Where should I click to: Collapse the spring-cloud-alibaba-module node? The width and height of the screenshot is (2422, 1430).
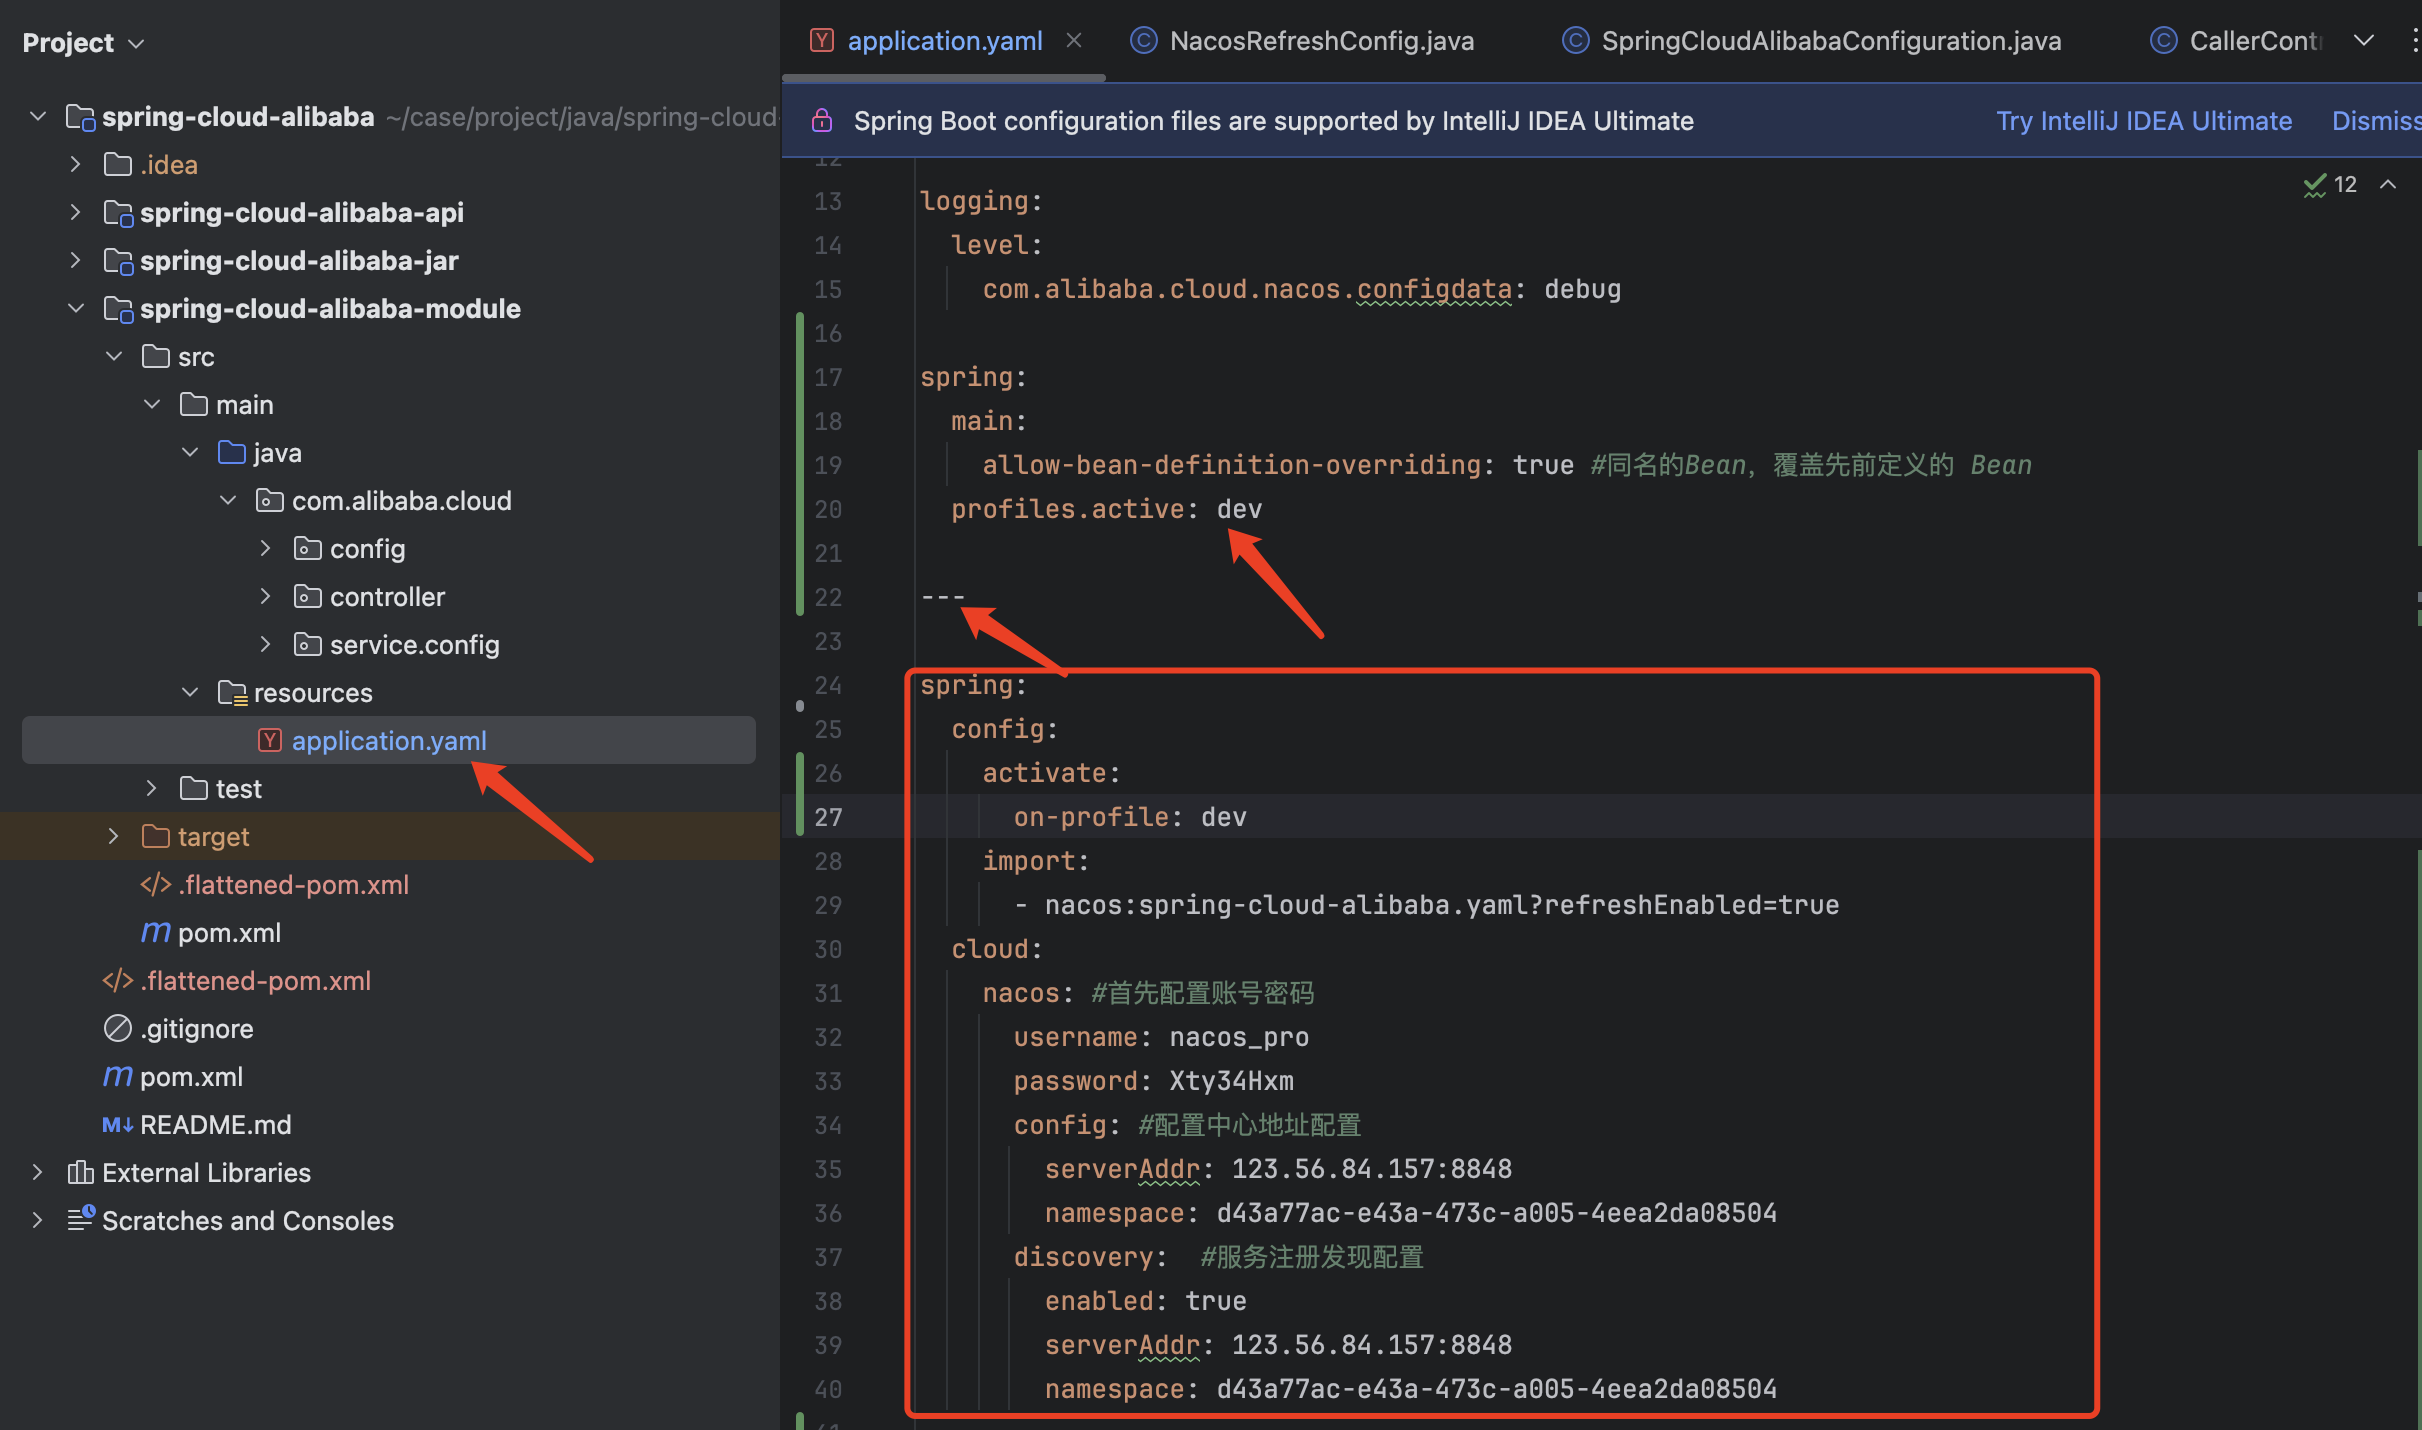coord(76,308)
